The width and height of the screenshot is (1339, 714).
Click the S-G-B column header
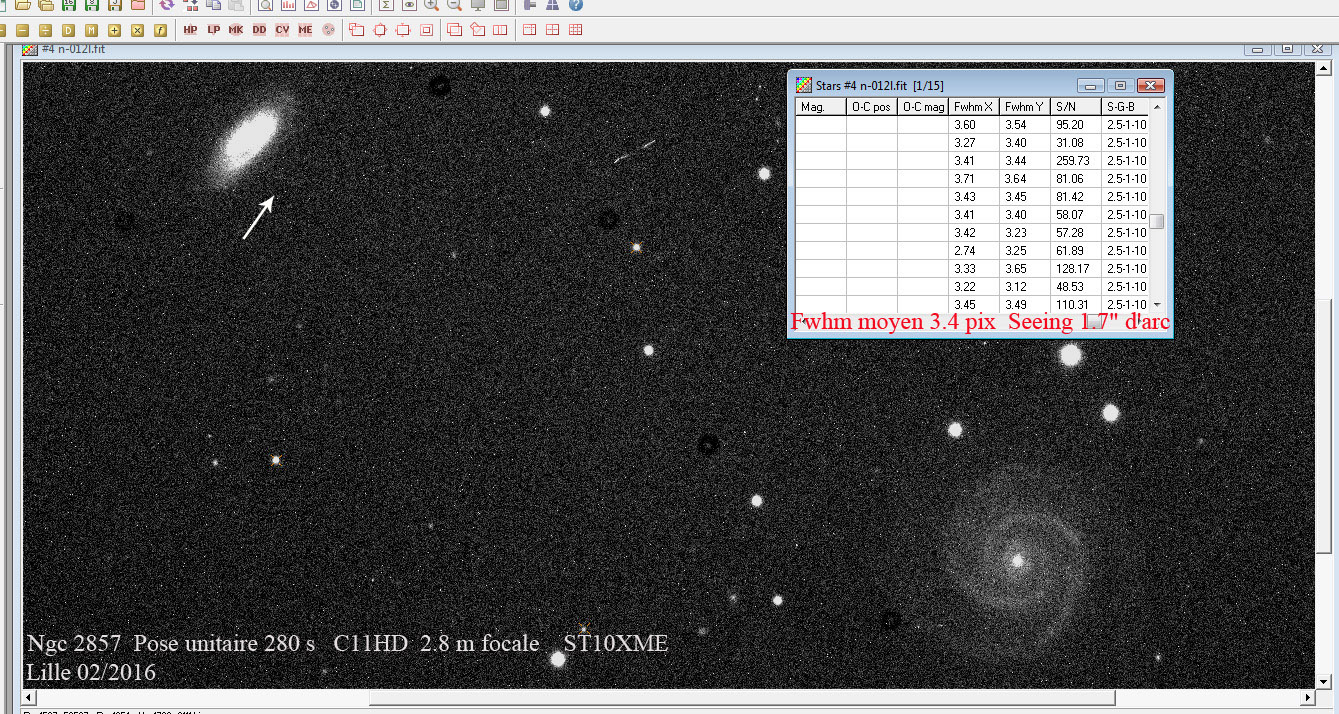(x=1125, y=107)
